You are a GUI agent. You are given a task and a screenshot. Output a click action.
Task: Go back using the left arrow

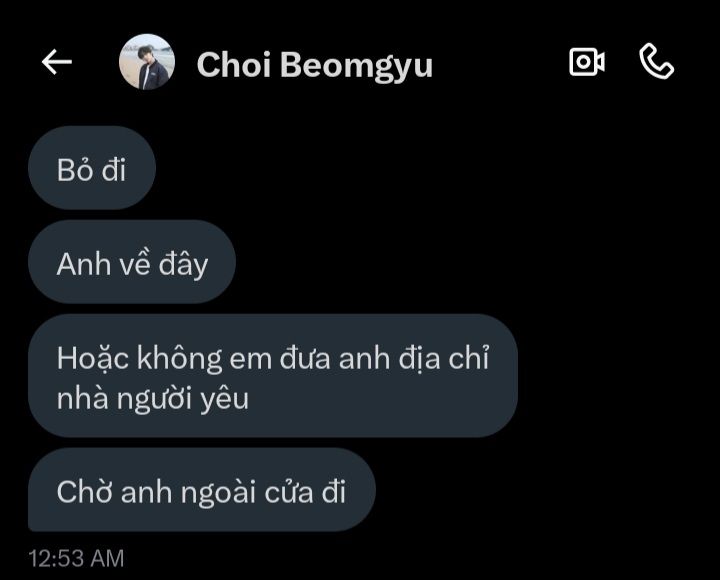click(56, 62)
